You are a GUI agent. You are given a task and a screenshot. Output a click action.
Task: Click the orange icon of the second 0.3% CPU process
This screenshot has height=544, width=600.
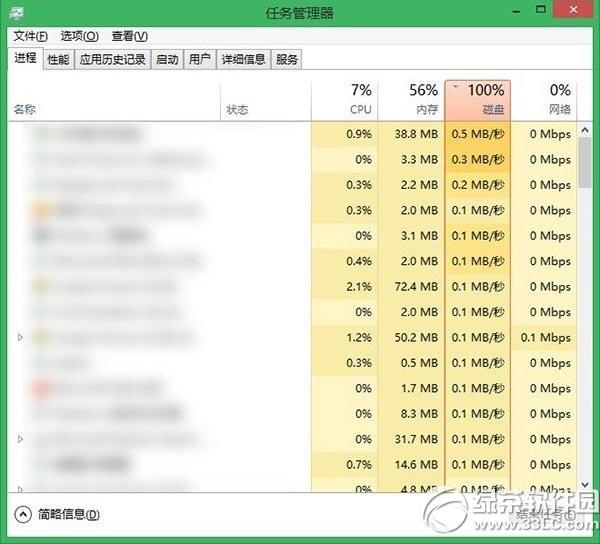click(41, 210)
